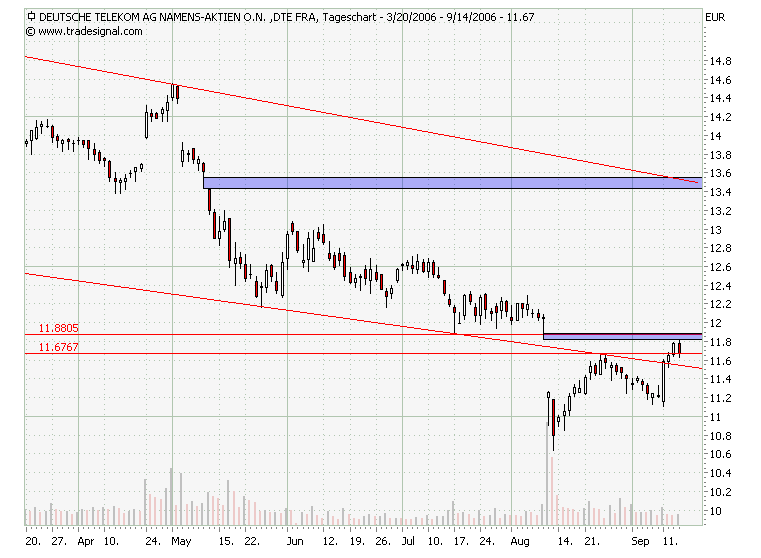The image size is (761, 558).
Task: Click the 12.6 price axis label
Action: coord(720,267)
